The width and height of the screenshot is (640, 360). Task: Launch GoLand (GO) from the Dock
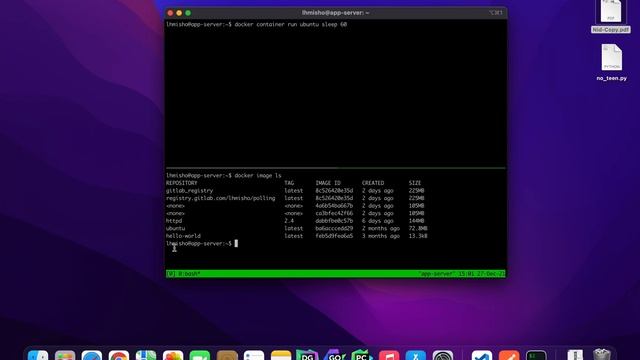(335, 355)
